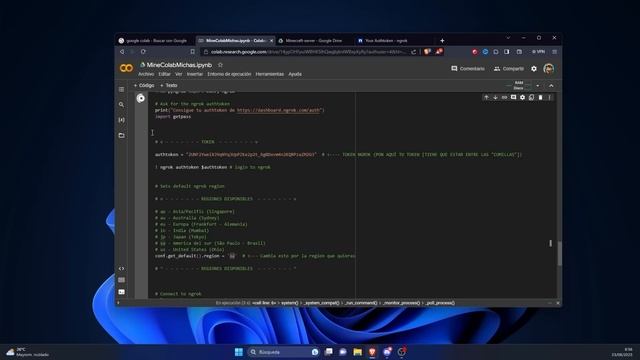Open the browser tab search chevron
Image resolution: width=640 pixels, height=360 pixels.
(508, 38)
